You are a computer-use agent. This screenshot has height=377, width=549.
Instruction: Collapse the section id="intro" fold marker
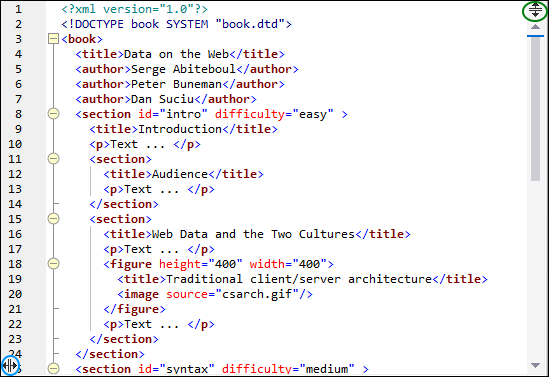[x=53, y=114]
